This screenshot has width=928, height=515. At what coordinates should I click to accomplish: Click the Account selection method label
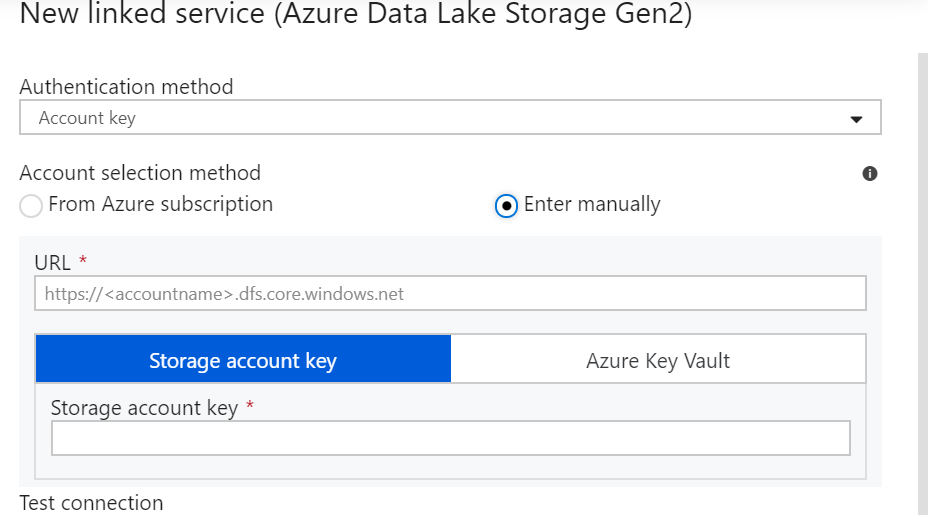point(140,173)
